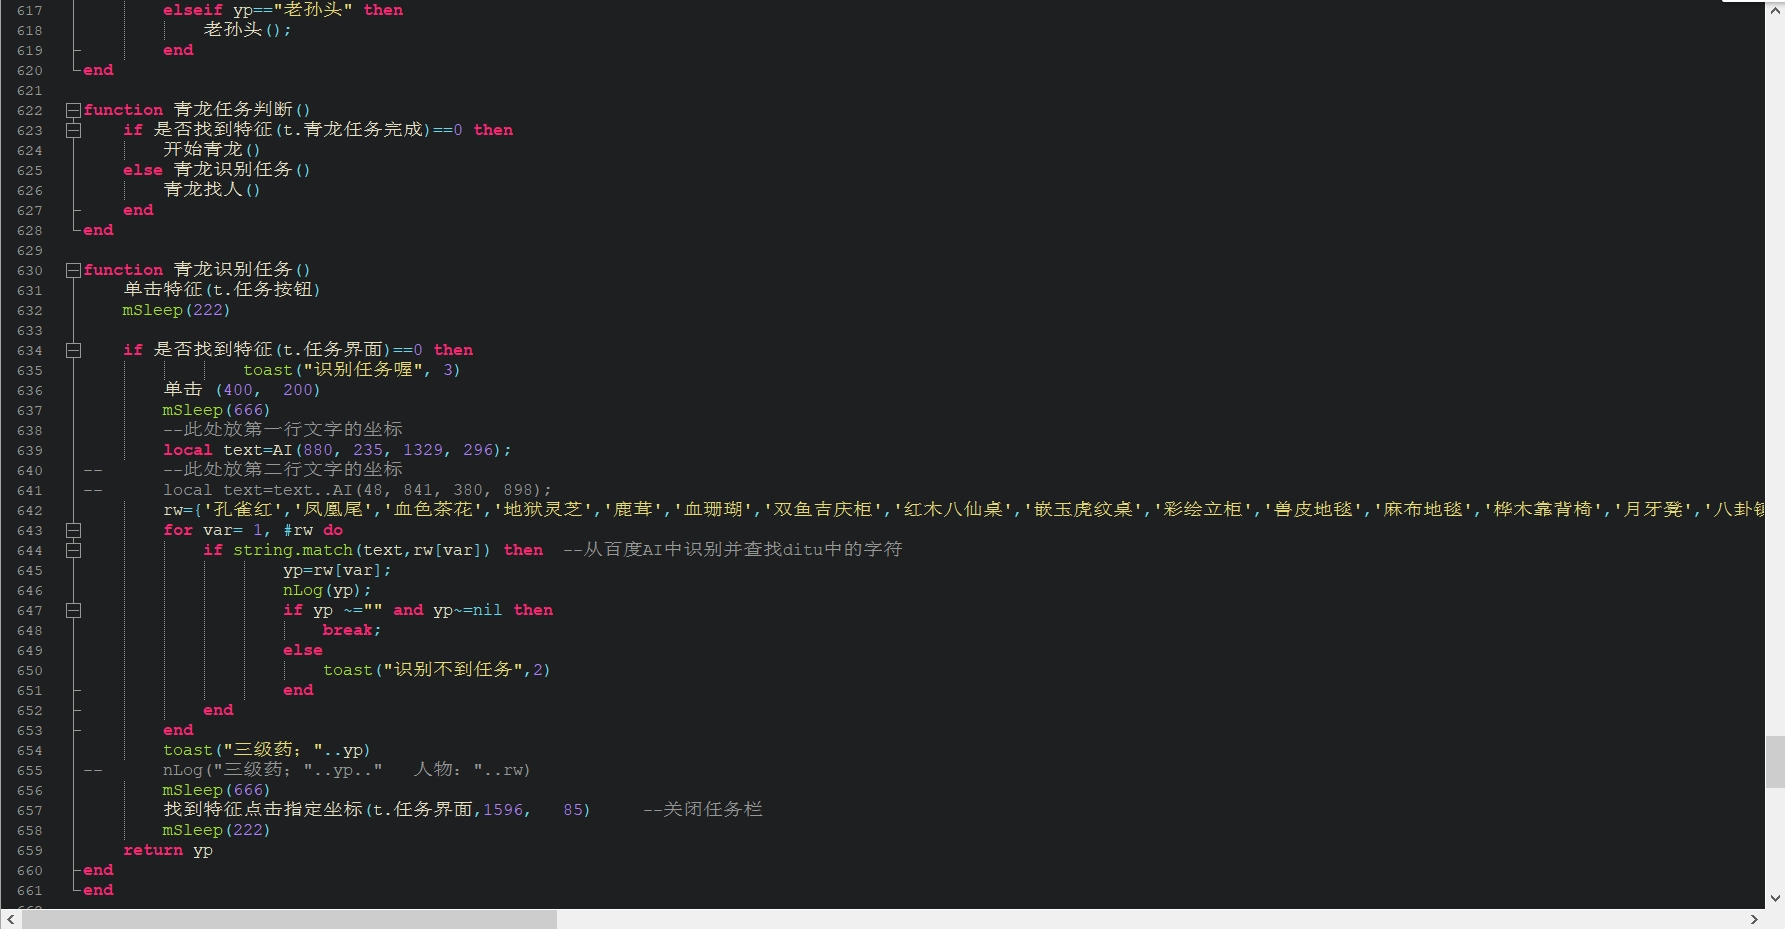Screen dimensions: 1785x929
Task: Collapse the if block fold at line 634
Action: pyautogui.click(x=73, y=350)
